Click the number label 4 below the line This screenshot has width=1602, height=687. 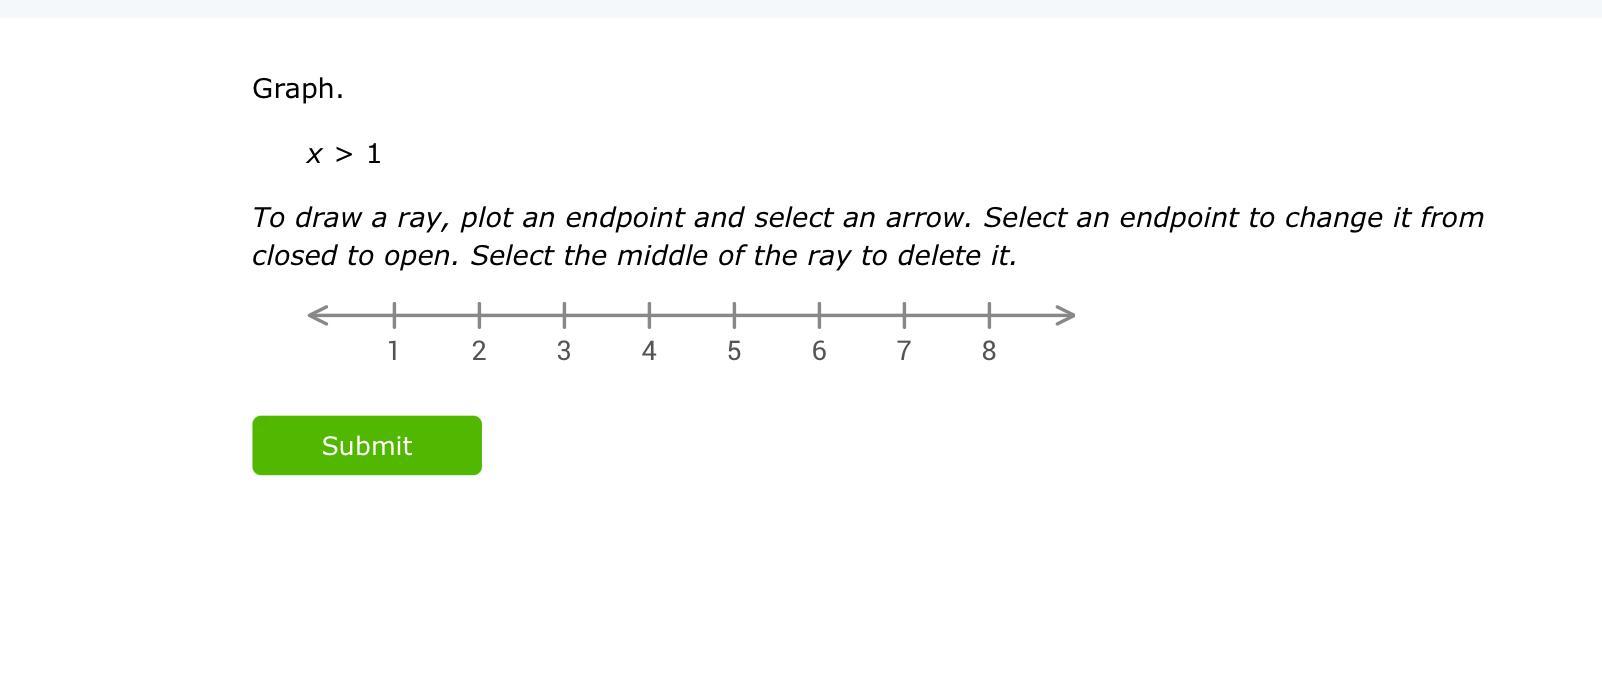click(x=649, y=351)
